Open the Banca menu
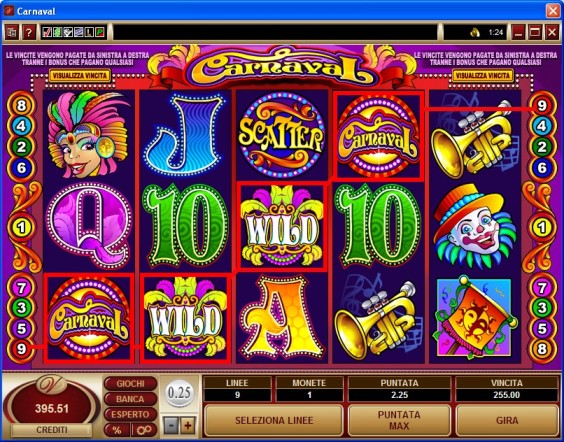The image size is (564, 442). click(x=130, y=399)
